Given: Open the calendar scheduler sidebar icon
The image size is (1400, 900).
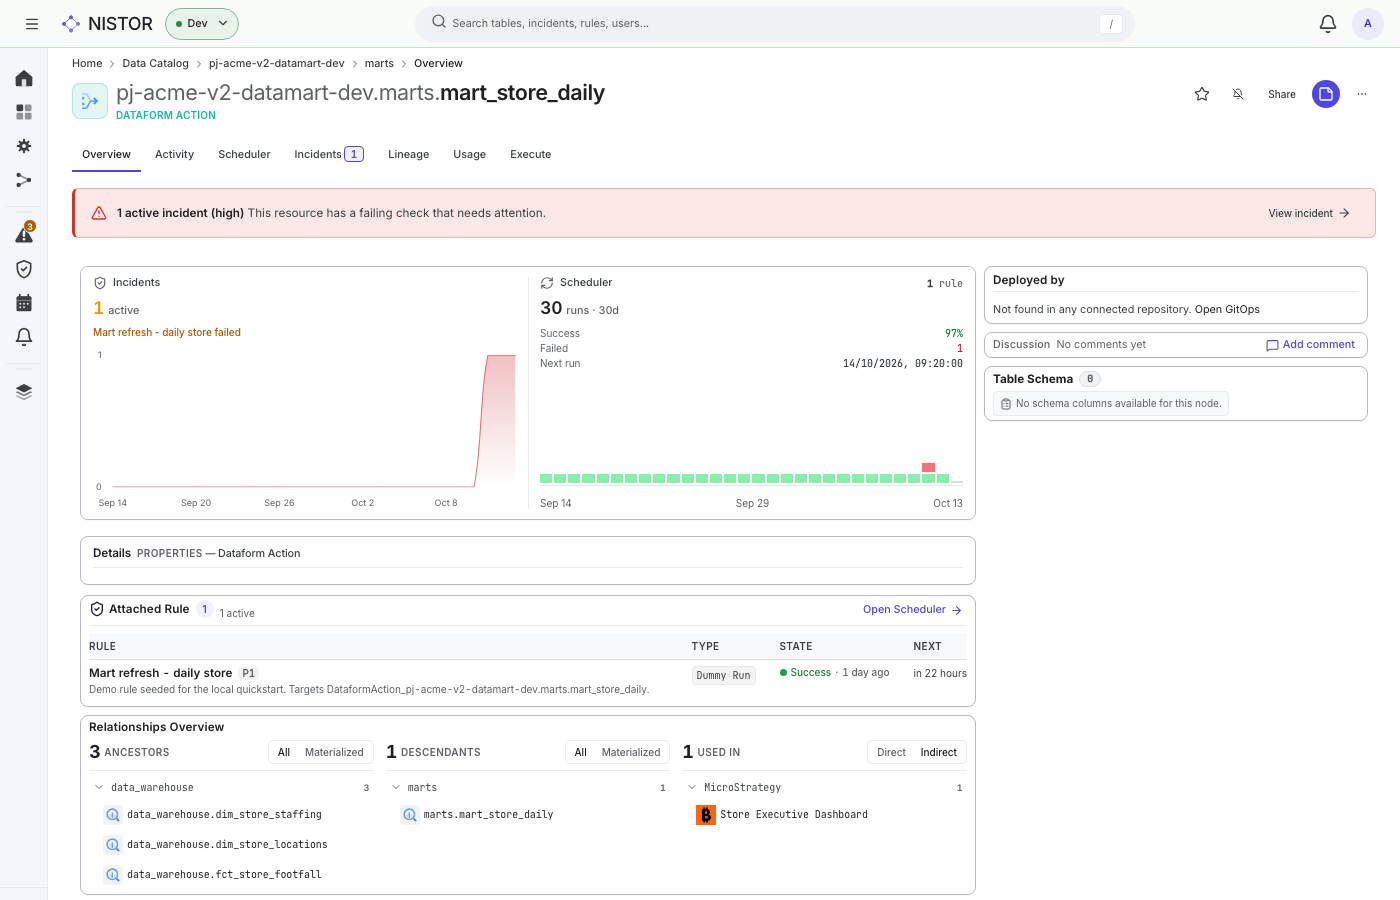Looking at the screenshot, I should coord(24,303).
